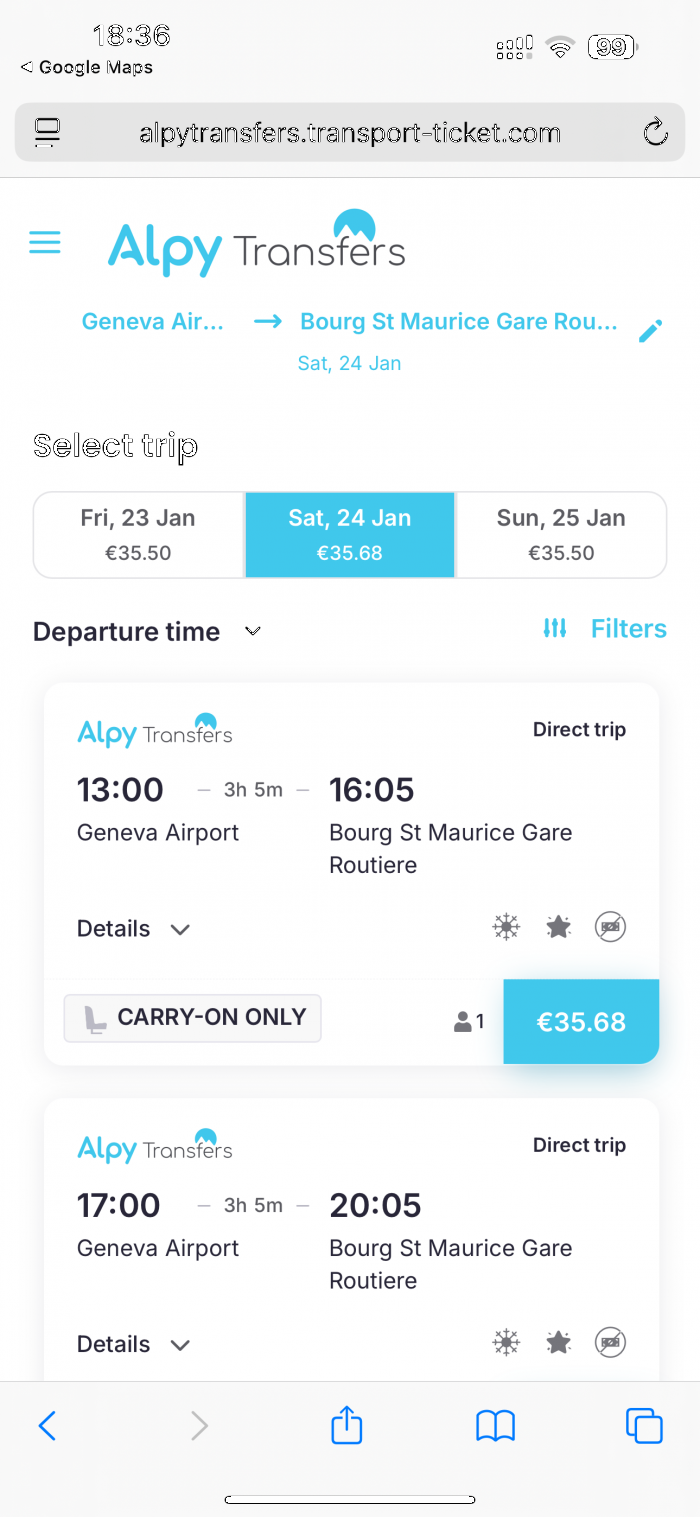Show all open Safari tabs
Image resolution: width=700 pixels, height=1517 pixels.
point(644,1425)
